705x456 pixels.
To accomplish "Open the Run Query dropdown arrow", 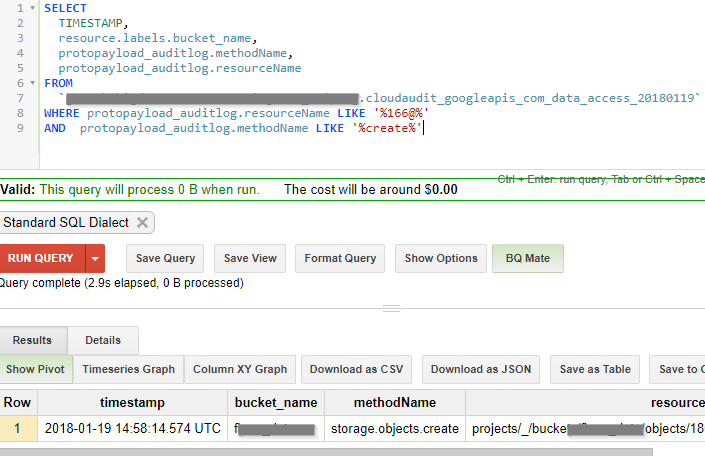I will coord(95,258).
